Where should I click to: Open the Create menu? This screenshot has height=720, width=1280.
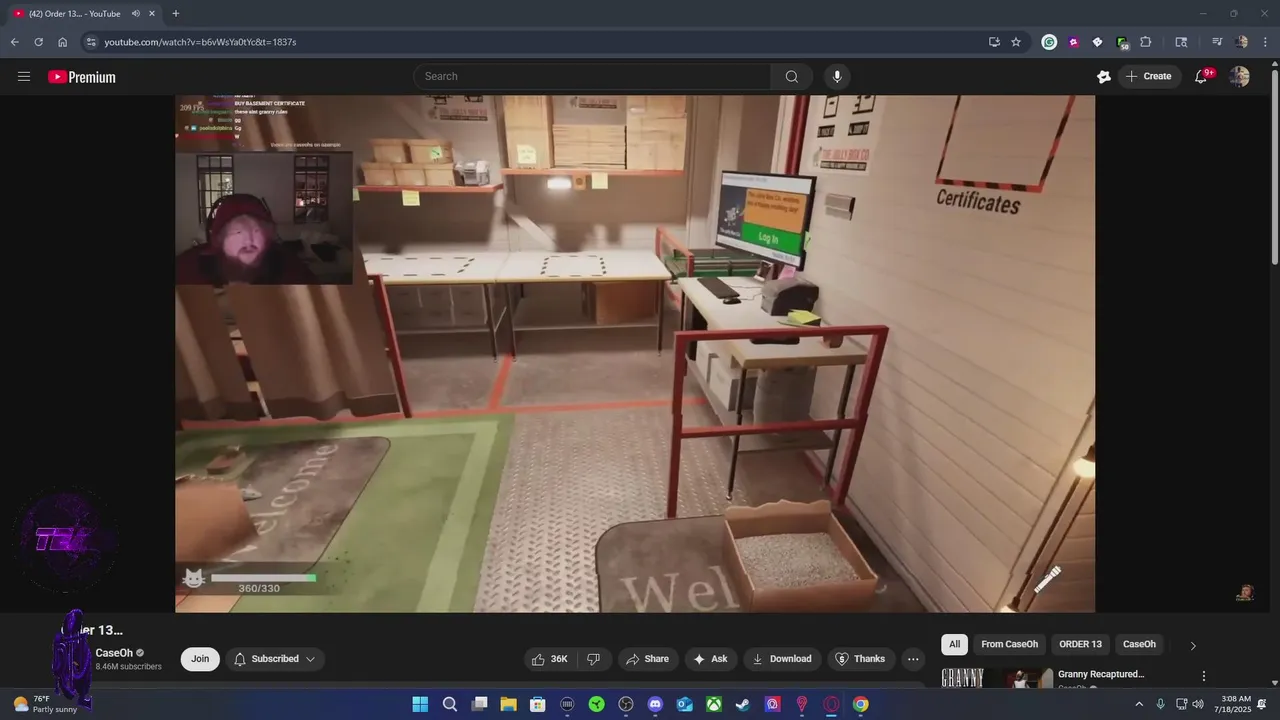pyautogui.click(x=1148, y=76)
